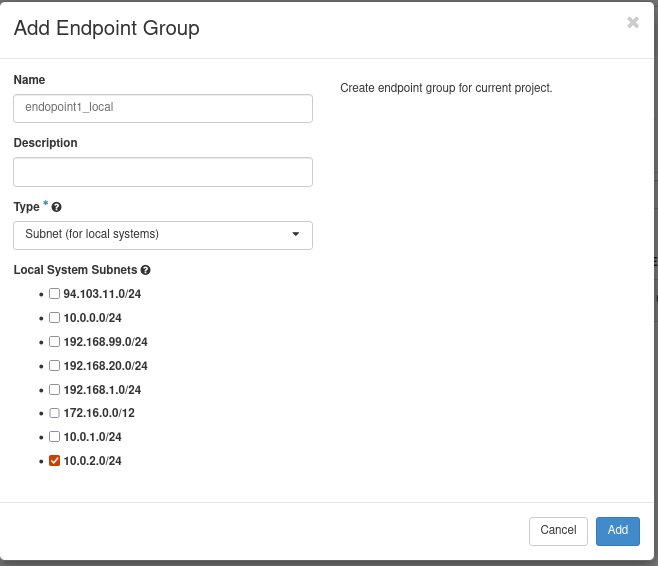Click the help icon next to Type
Screen dimensions: 658x566
pos(56,207)
